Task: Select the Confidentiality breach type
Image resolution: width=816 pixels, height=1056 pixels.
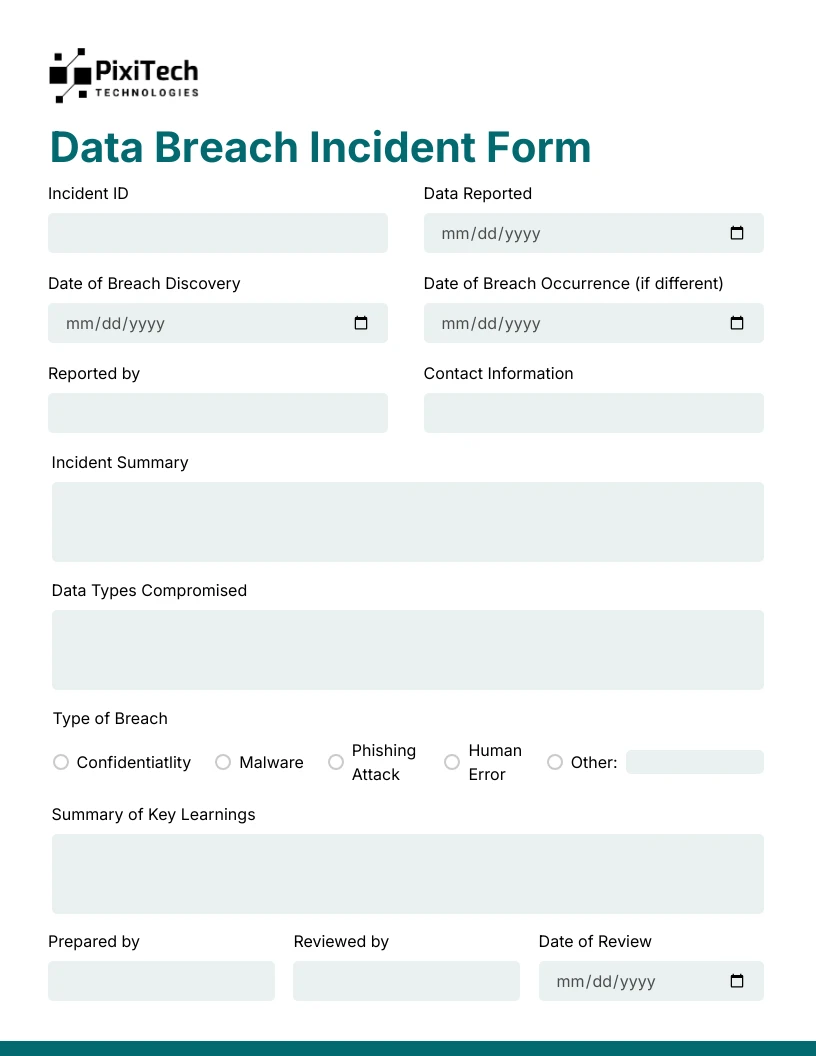Action: pyautogui.click(x=60, y=762)
